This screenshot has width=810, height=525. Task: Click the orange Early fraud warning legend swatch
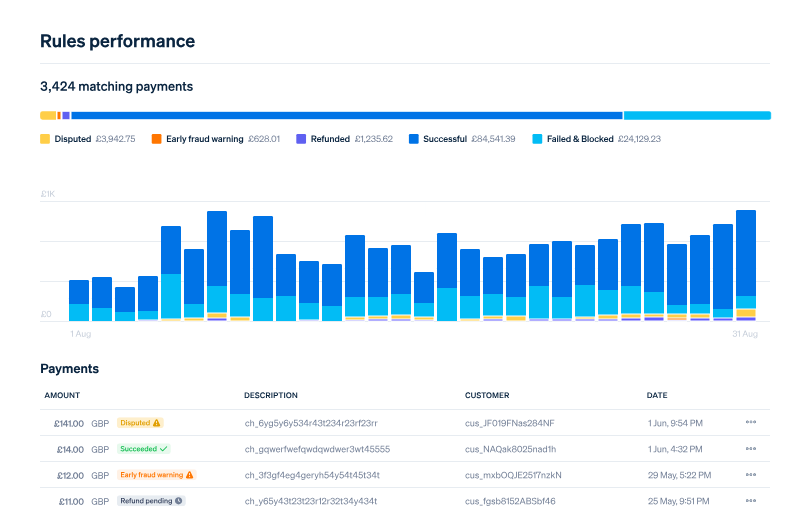click(156, 139)
